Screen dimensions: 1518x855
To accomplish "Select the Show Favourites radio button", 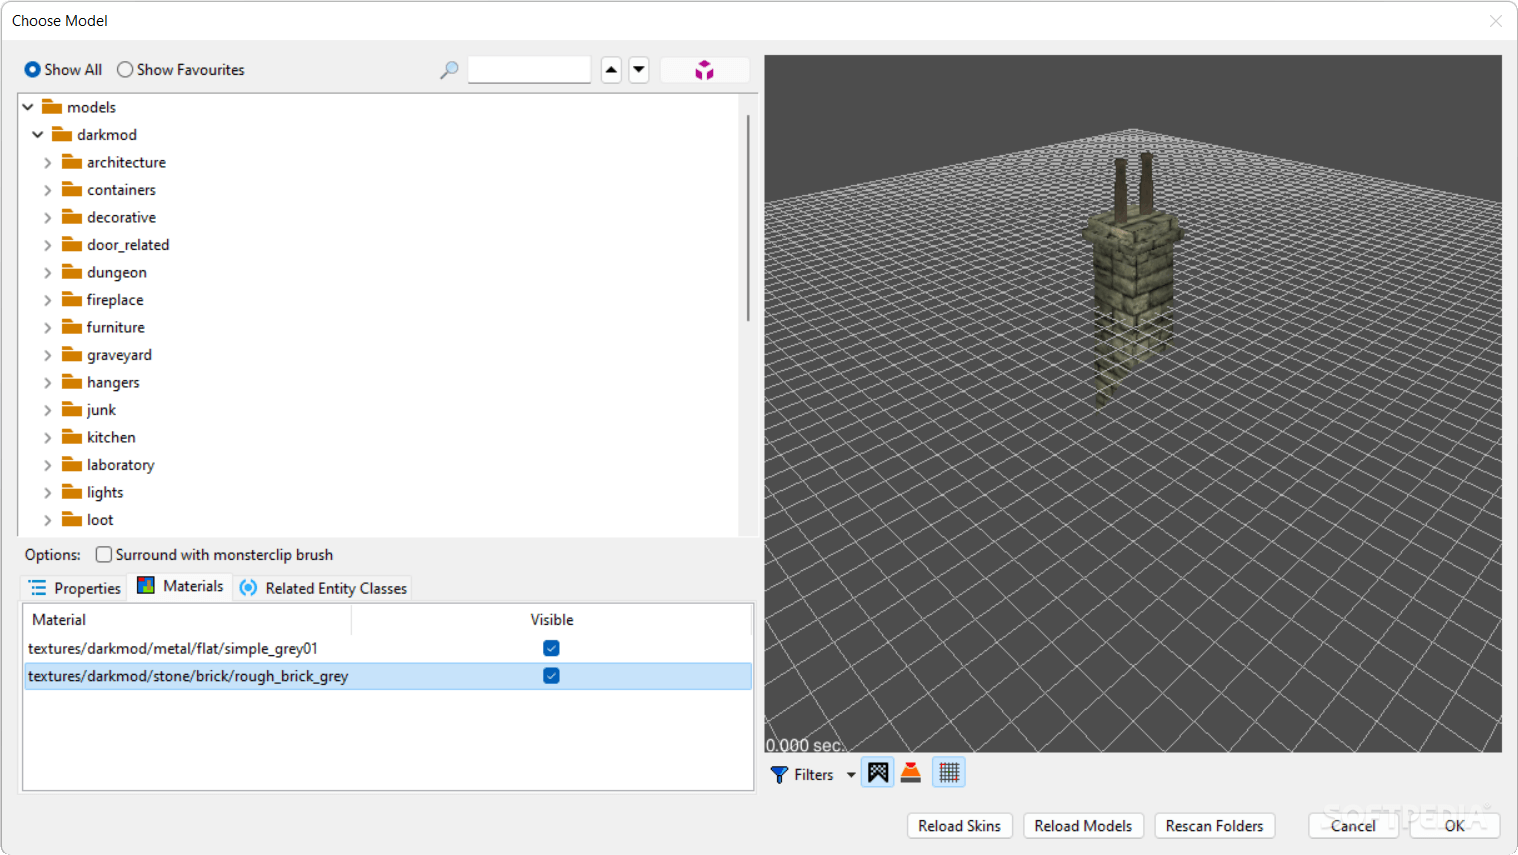I will tap(125, 69).
